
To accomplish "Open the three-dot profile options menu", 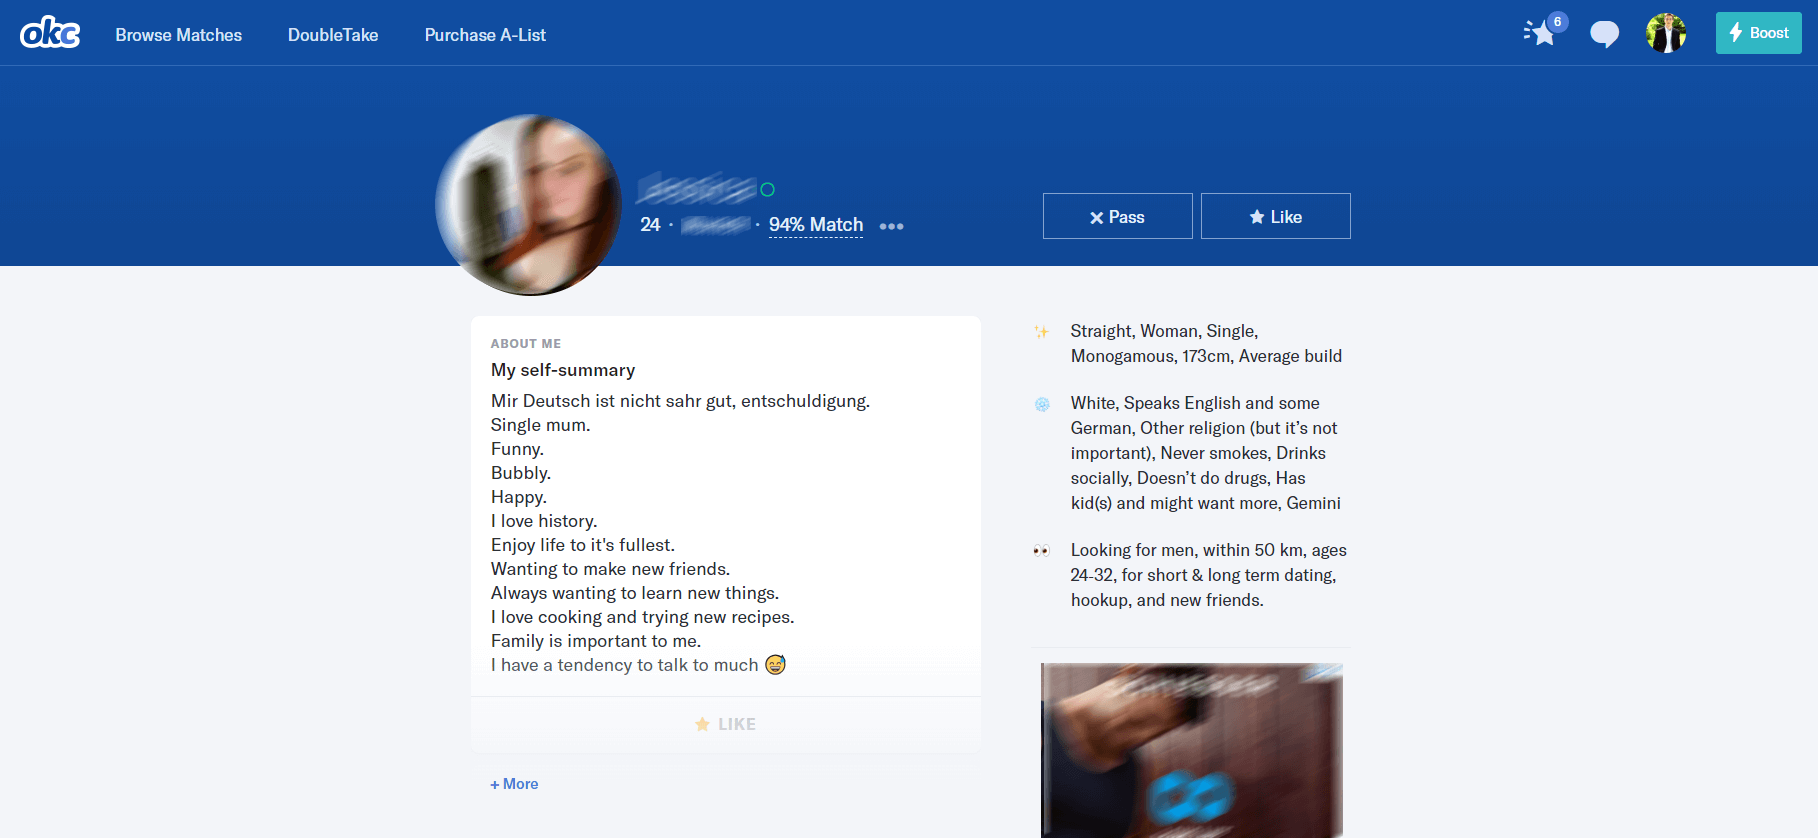I will (x=891, y=226).
